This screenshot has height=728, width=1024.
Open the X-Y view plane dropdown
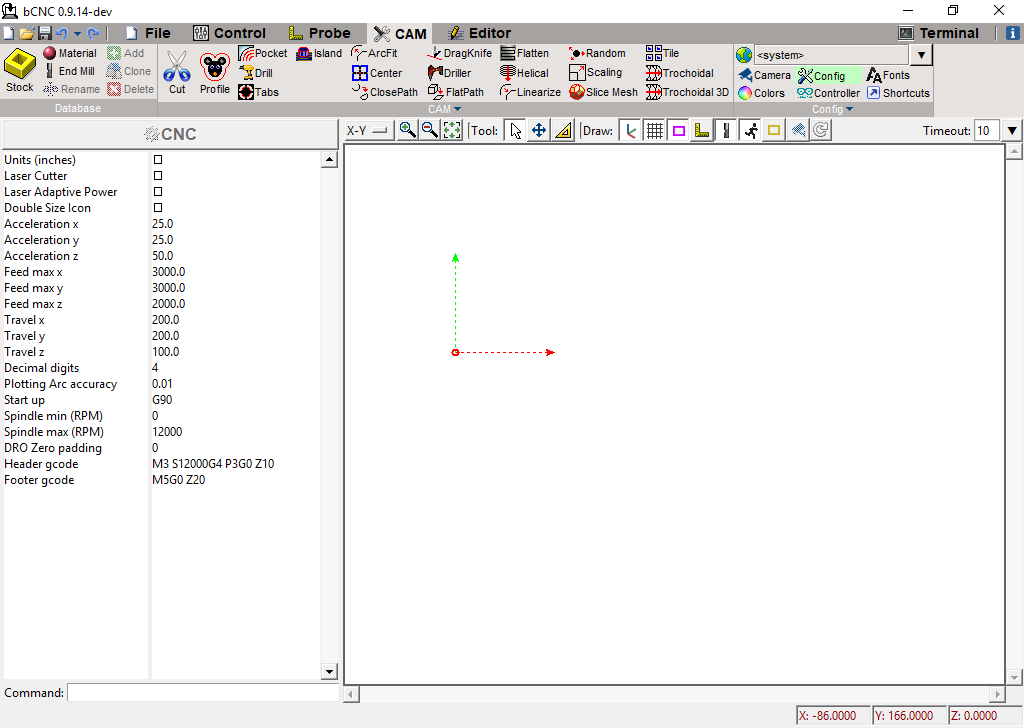(367, 129)
